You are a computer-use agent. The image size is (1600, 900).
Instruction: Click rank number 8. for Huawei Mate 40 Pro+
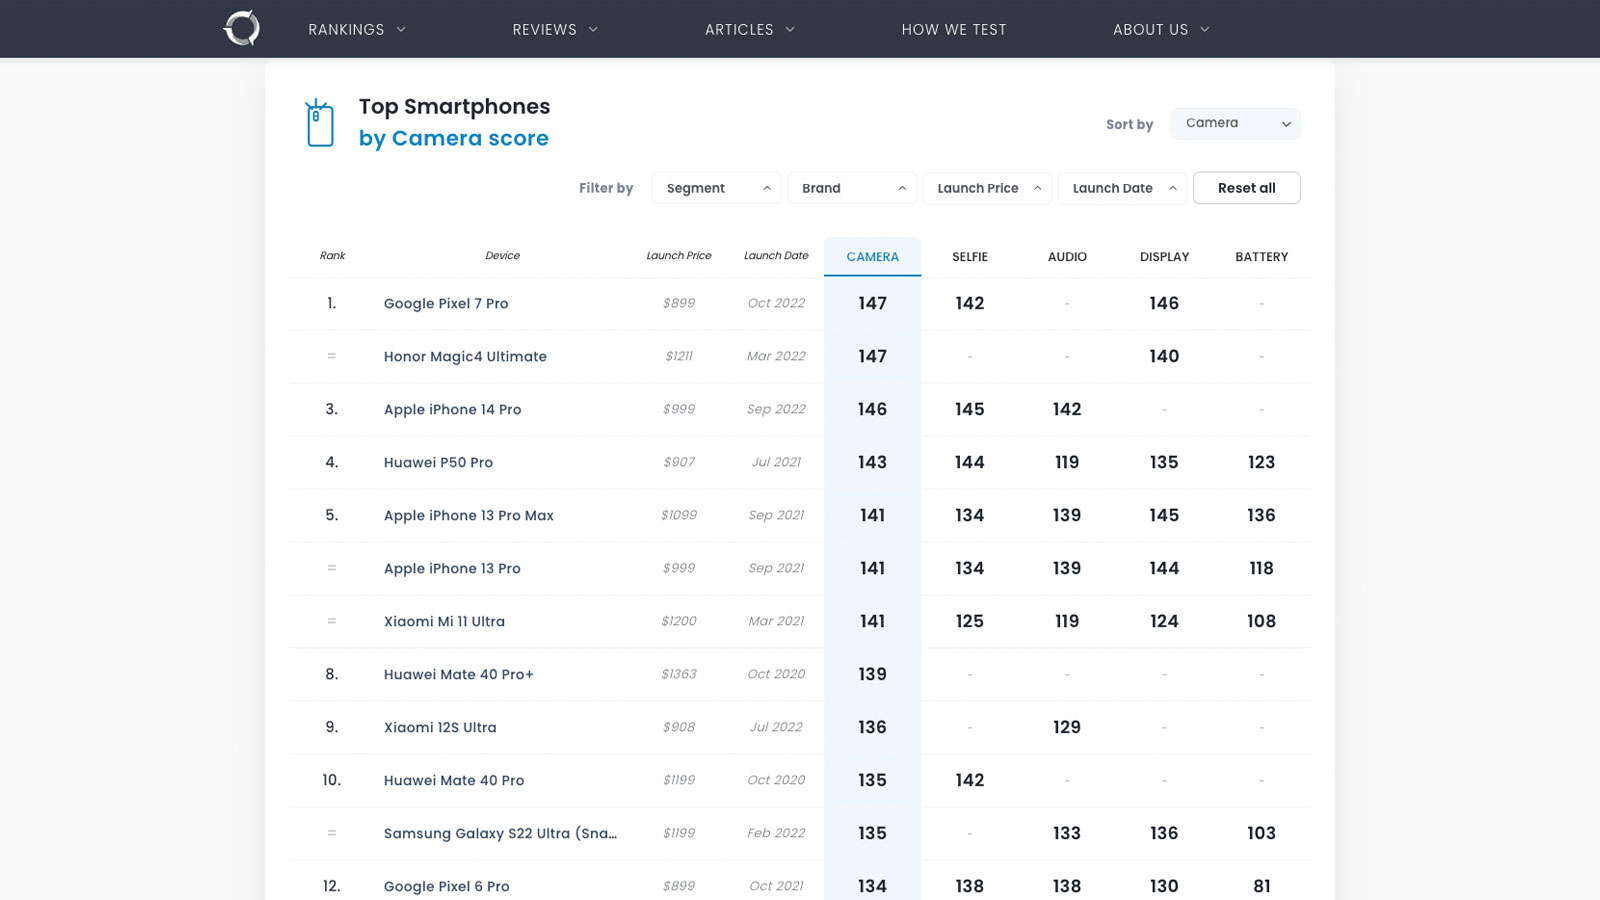tap(332, 675)
